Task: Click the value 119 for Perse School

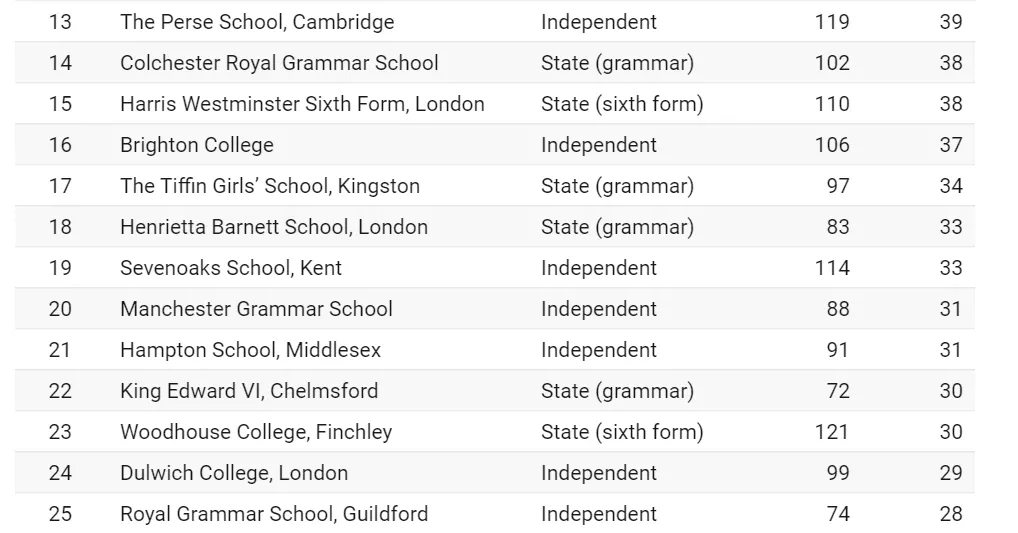Action: (x=832, y=21)
